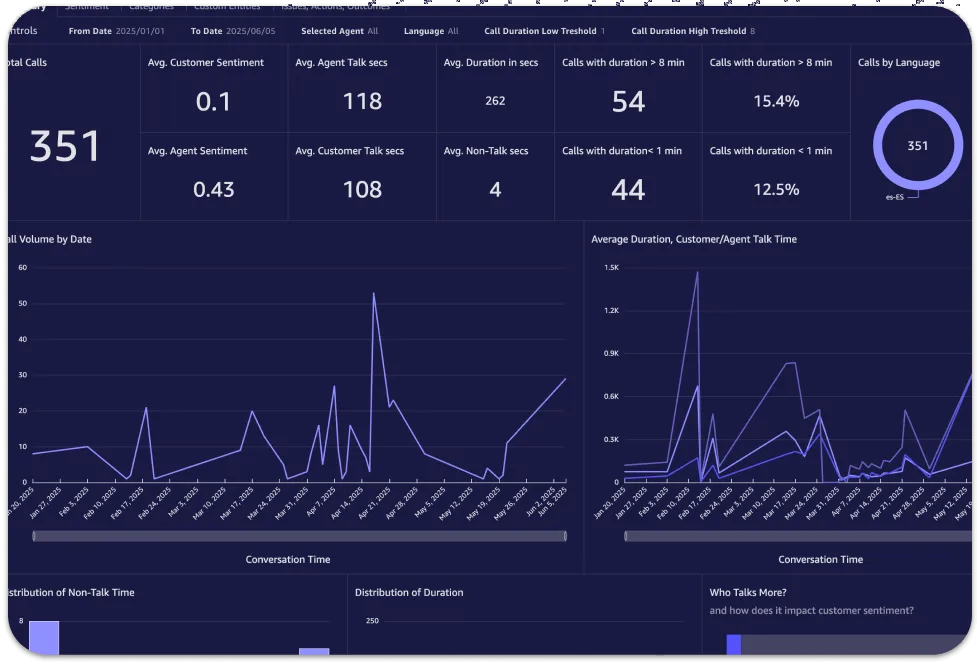Click the Who Talks More blue bar segment
Image resolution: width=980 pixels, height=665 pixels.
733,645
